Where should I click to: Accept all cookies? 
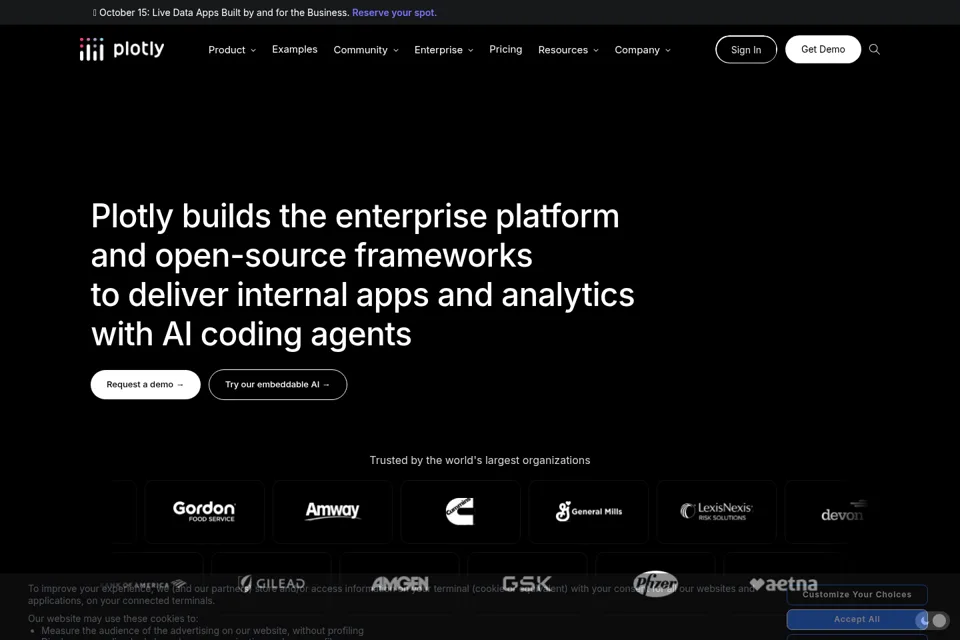(857, 619)
